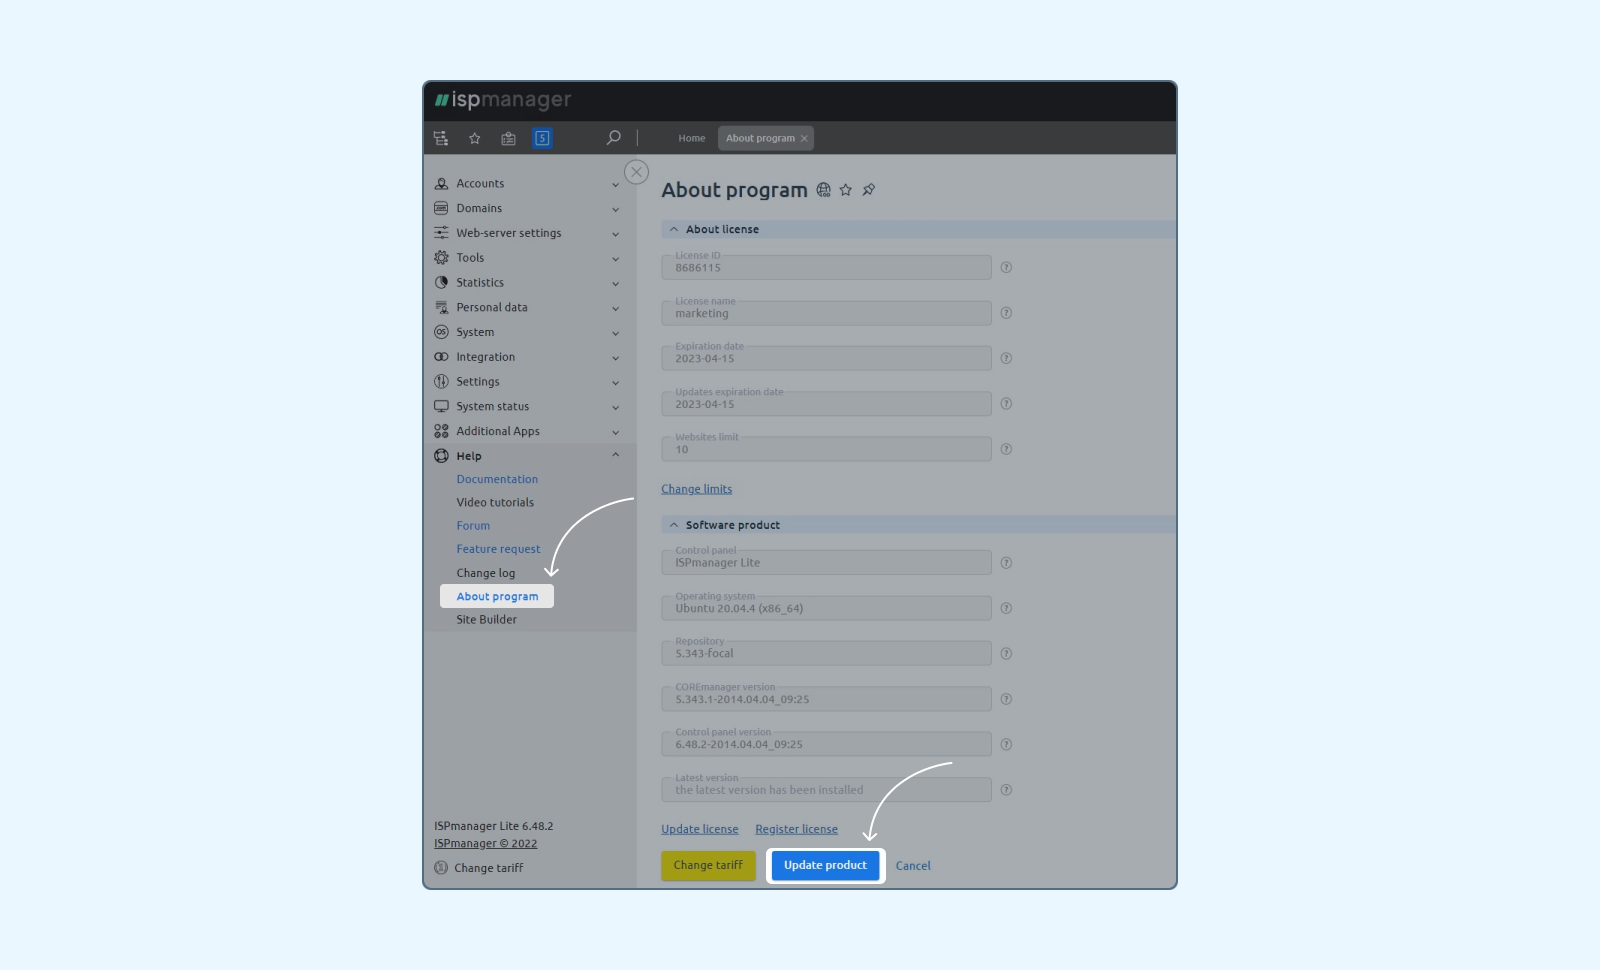1600x970 pixels.
Task: Click the System status monitor icon
Action: click(x=441, y=407)
